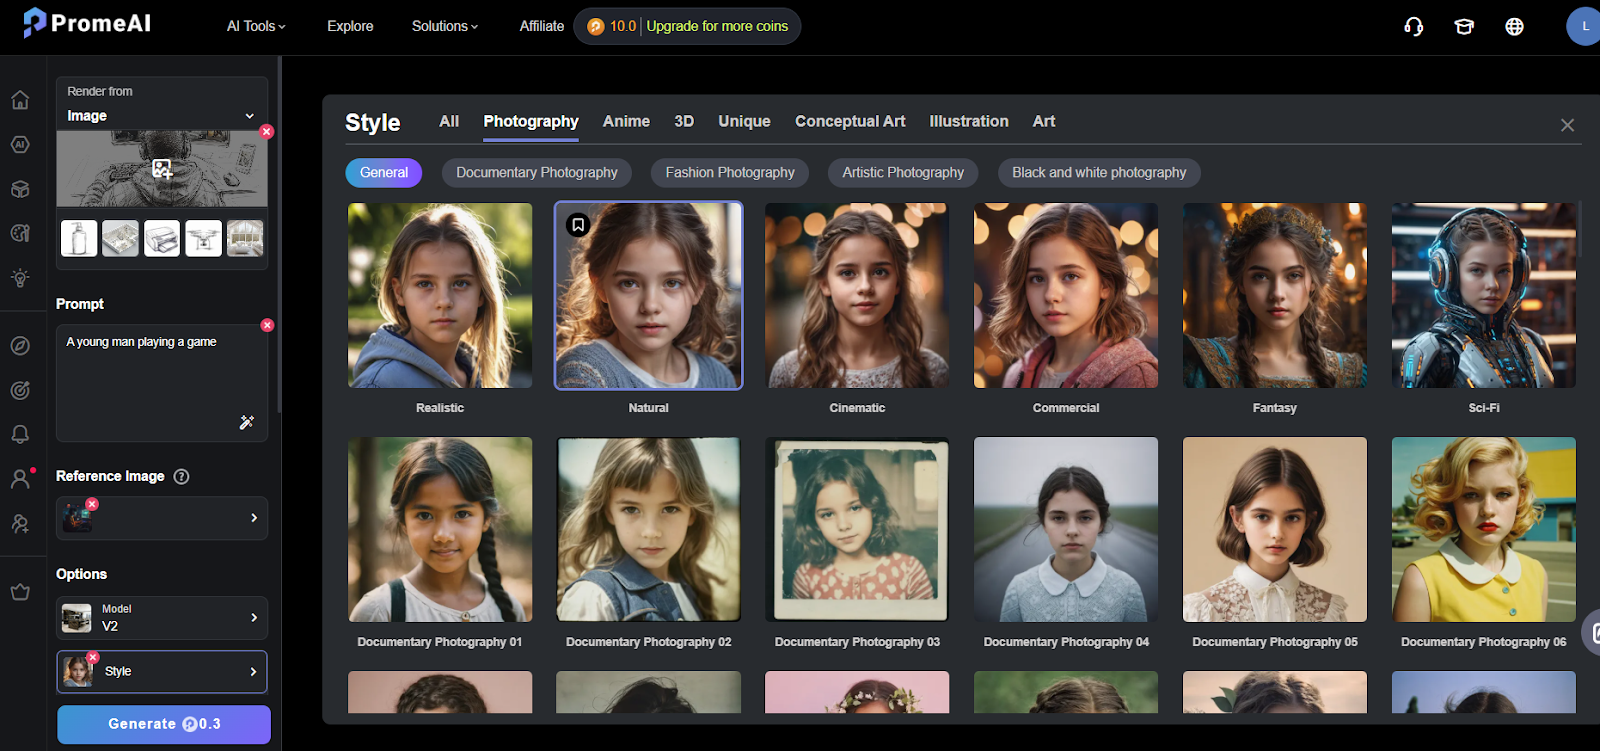Remove the selected style with red X
Image resolution: width=1600 pixels, height=751 pixels.
click(92, 657)
